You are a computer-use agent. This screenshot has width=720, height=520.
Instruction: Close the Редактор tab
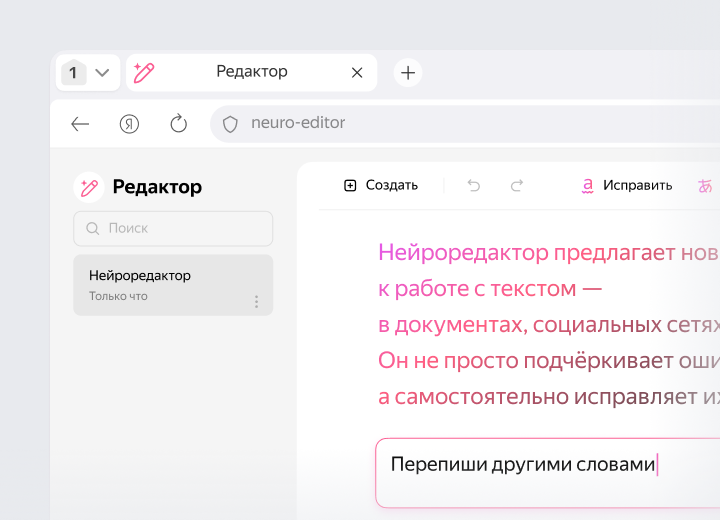pos(357,73)
